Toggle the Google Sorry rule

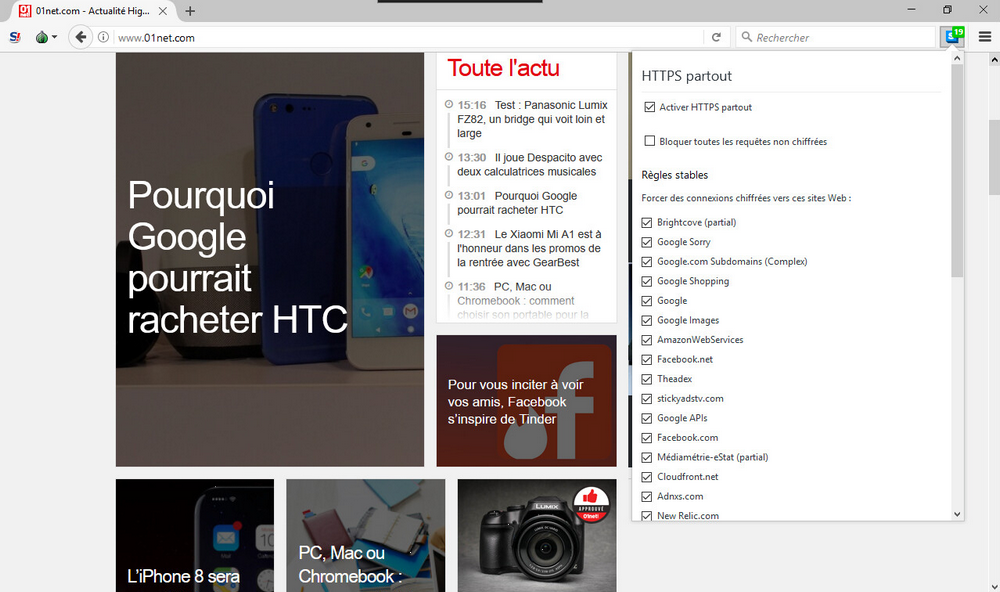tap(647, 242)
